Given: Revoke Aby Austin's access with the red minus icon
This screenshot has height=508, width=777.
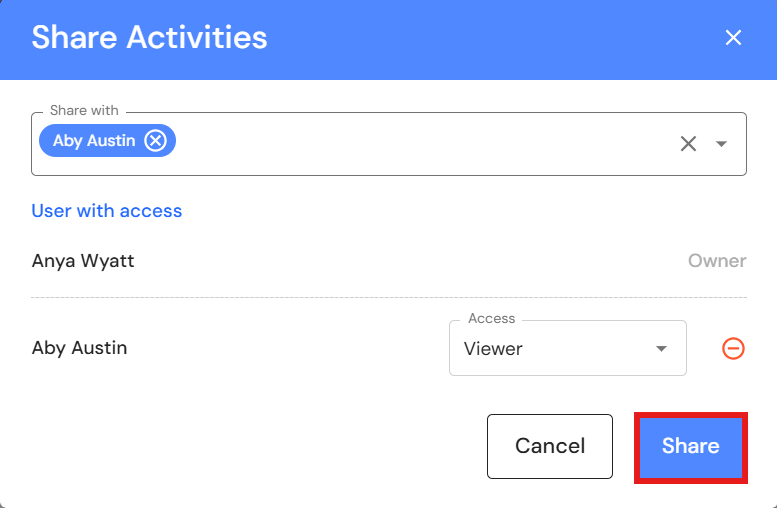Looking at the screenshot, I should click(733, 349).
